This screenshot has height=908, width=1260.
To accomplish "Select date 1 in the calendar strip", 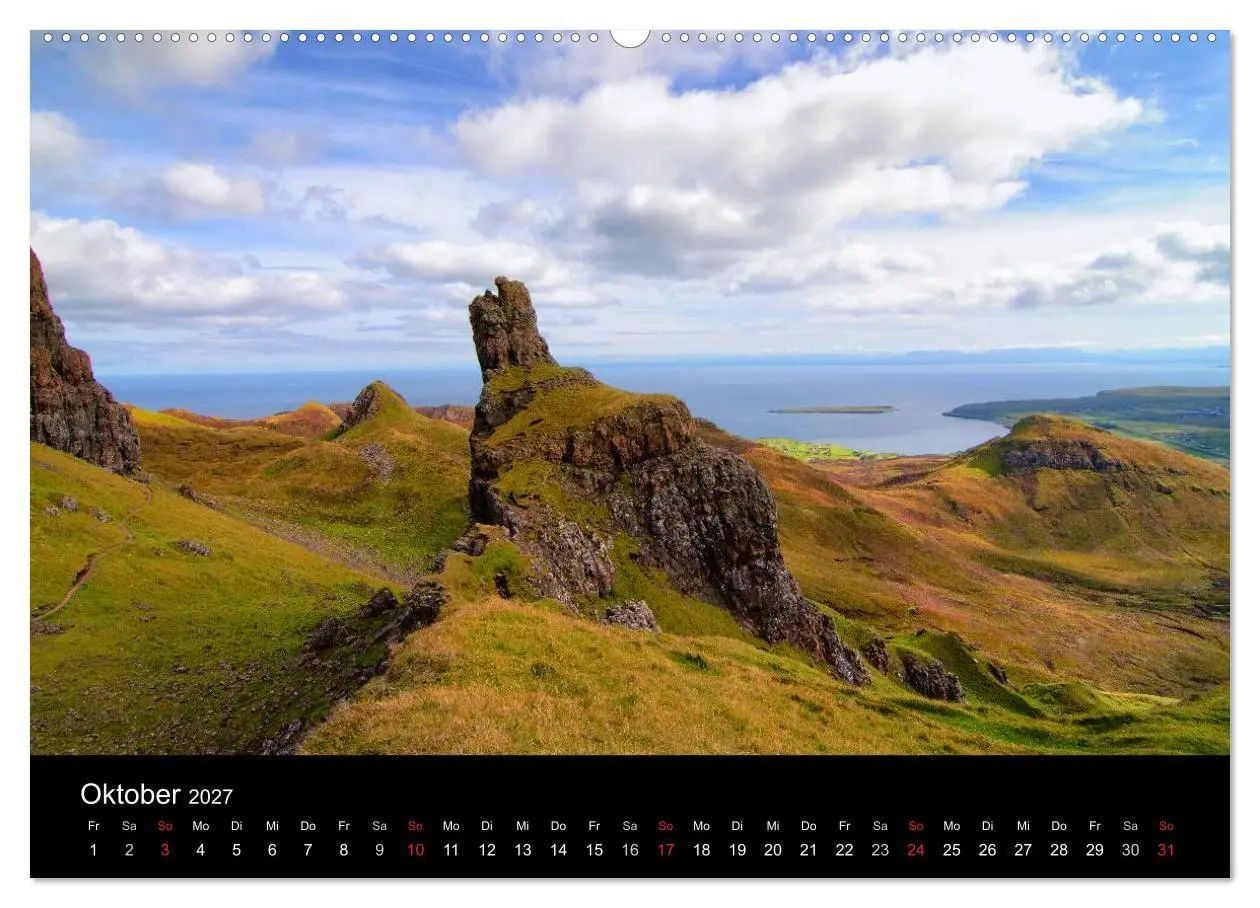I will [93, 850].
